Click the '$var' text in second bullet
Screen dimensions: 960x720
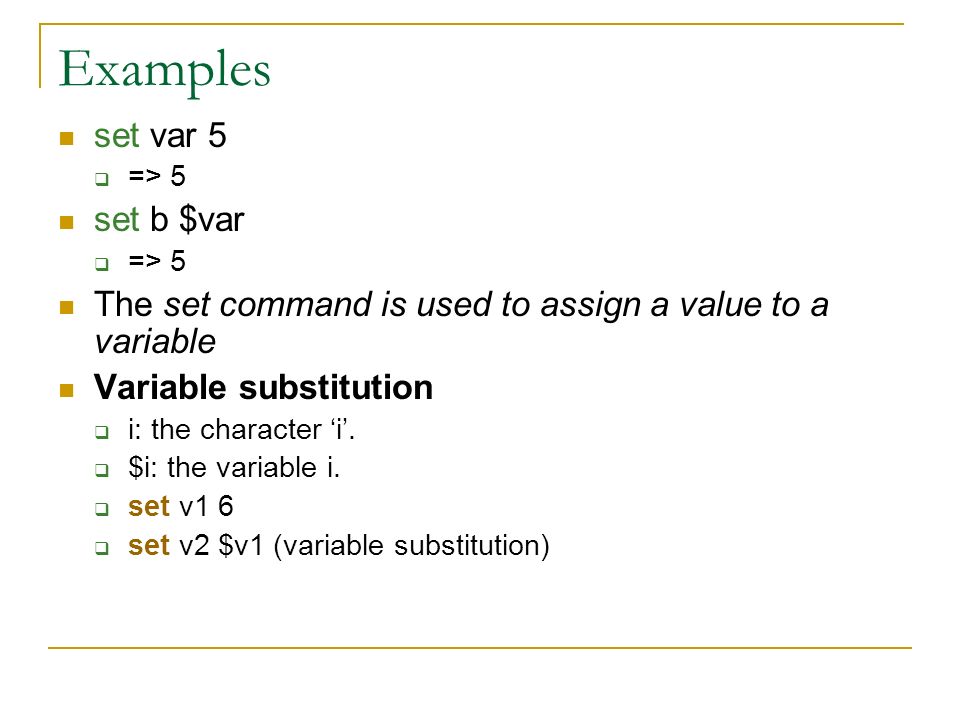click(x=212, y=220)
